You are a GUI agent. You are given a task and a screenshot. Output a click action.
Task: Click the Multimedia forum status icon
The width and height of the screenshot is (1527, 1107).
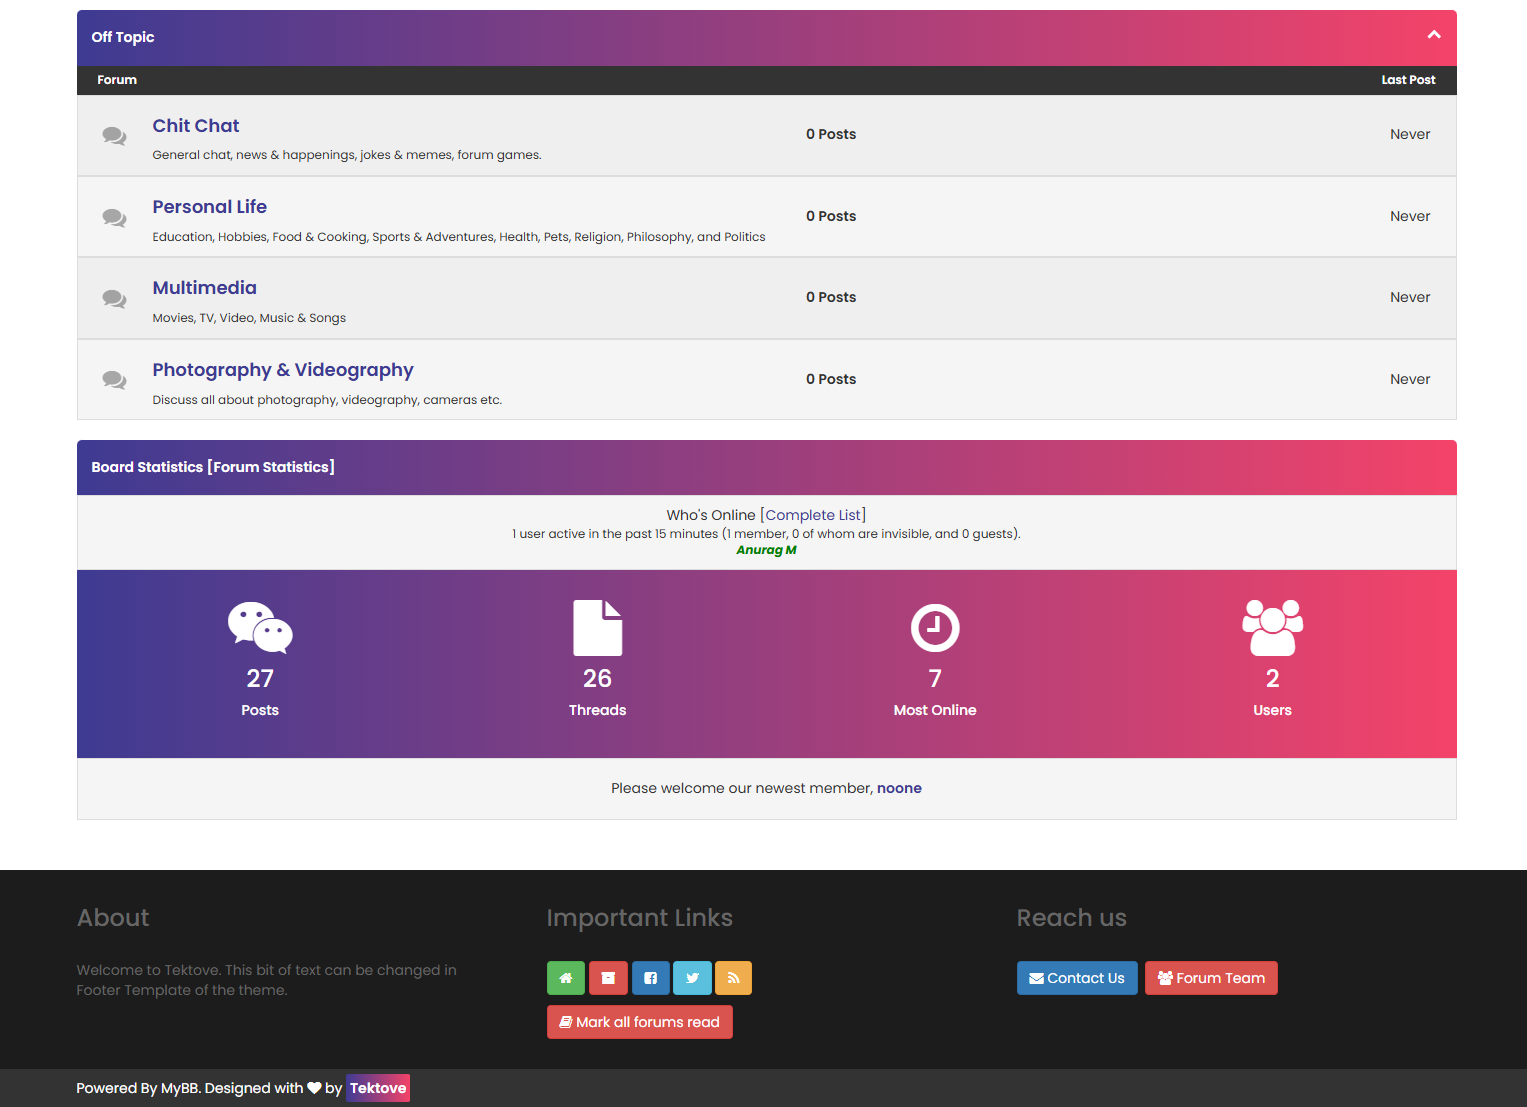point(114,299)
